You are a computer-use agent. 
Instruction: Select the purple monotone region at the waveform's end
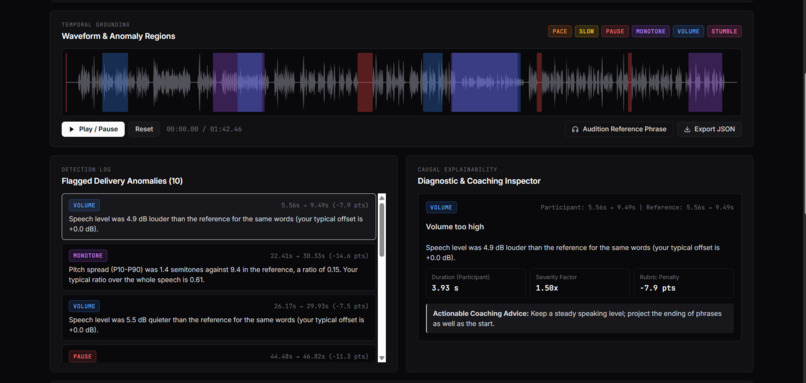point(705,82)
